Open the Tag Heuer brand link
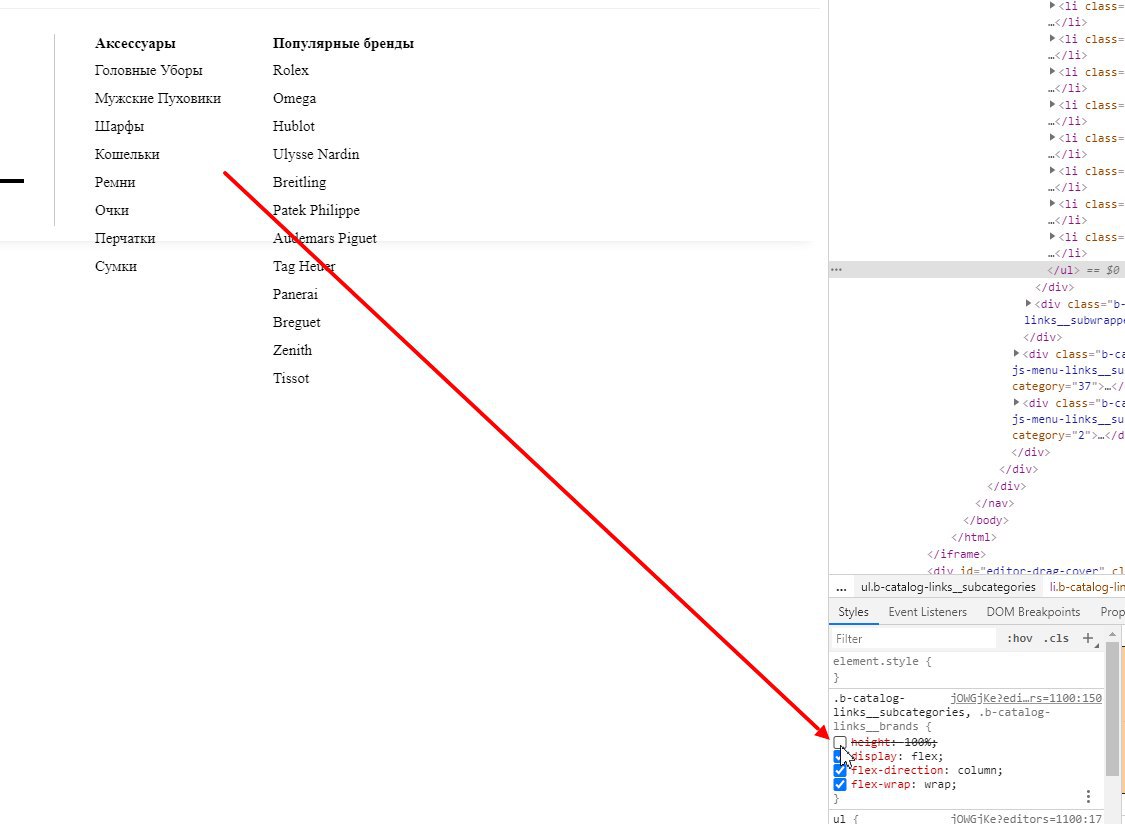This screenshot has width=1125, height=824. (x=303, y=266)
